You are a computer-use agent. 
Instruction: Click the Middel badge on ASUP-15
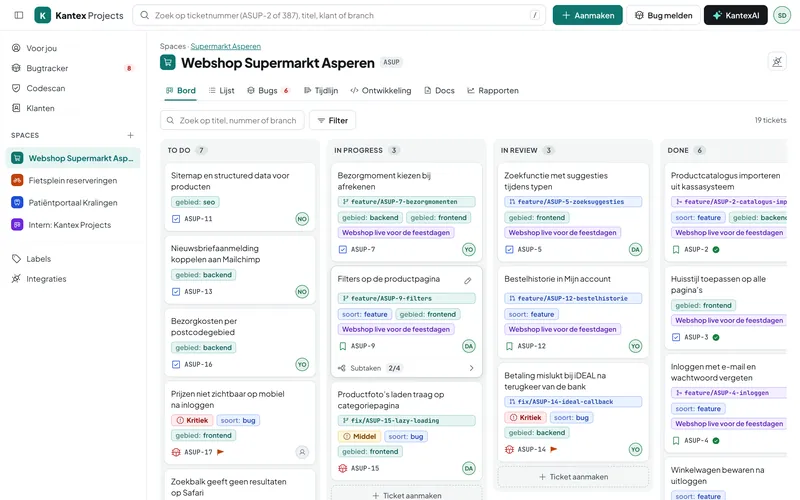pos(359,436)
